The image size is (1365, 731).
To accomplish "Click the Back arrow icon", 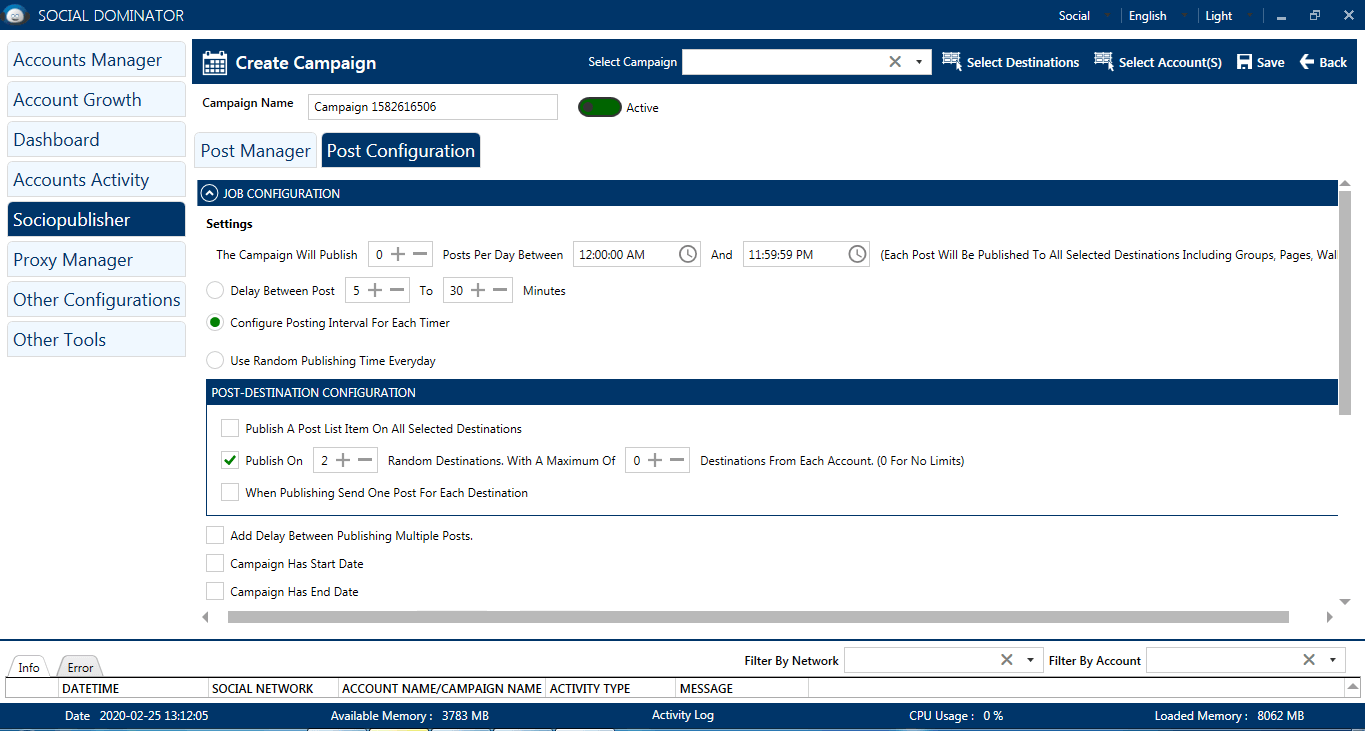I will click(1306, 62).
